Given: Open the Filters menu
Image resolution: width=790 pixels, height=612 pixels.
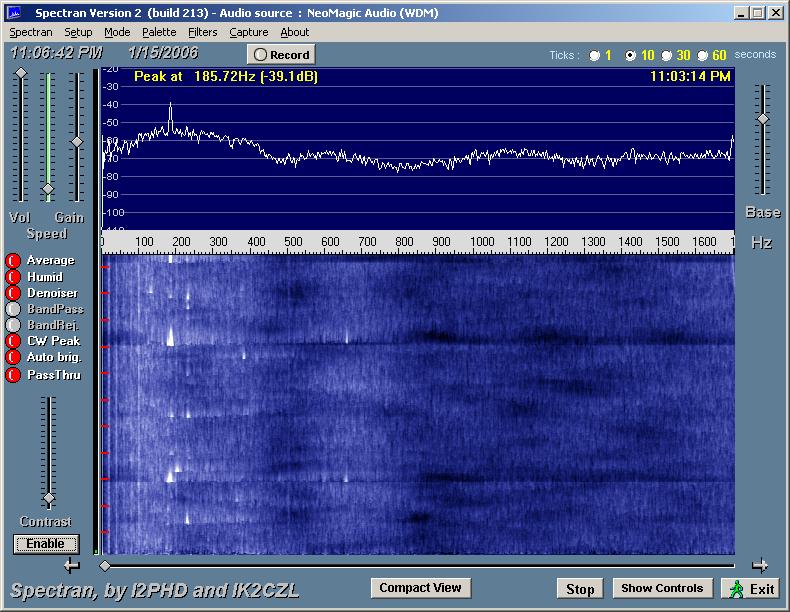Looking at the screenshot, I should 203,32.
